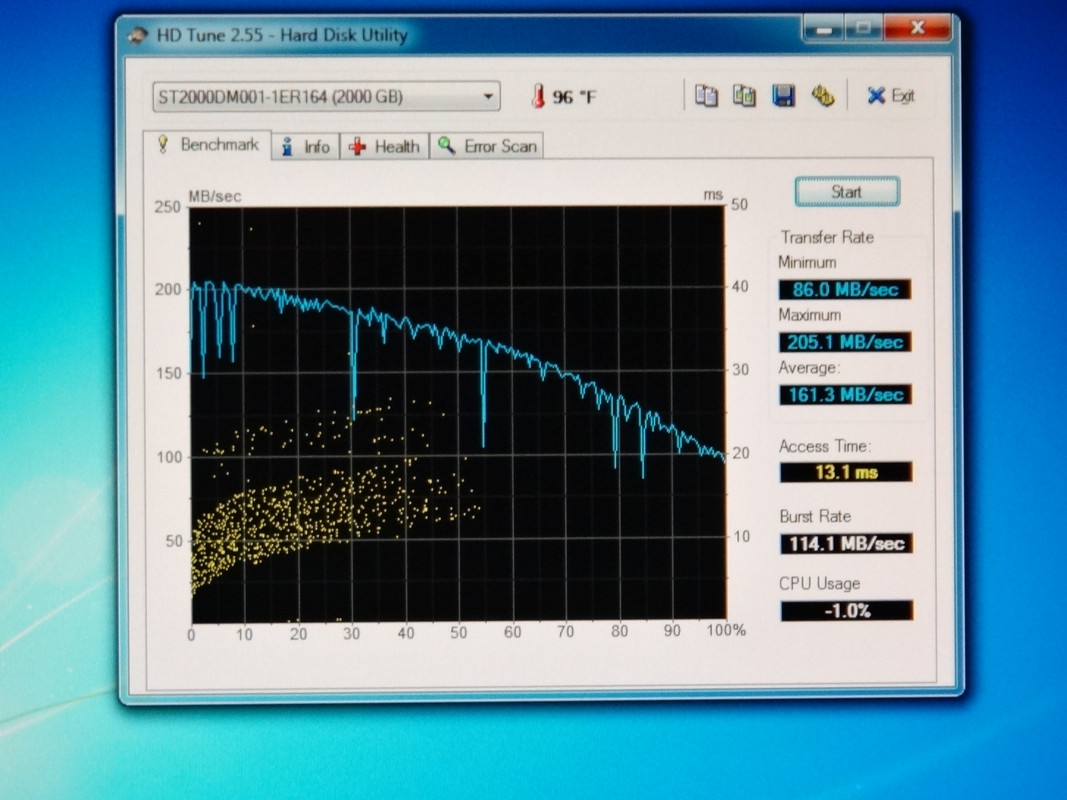Copy benchmark info to clipboard icon

[x=706, y=96]
